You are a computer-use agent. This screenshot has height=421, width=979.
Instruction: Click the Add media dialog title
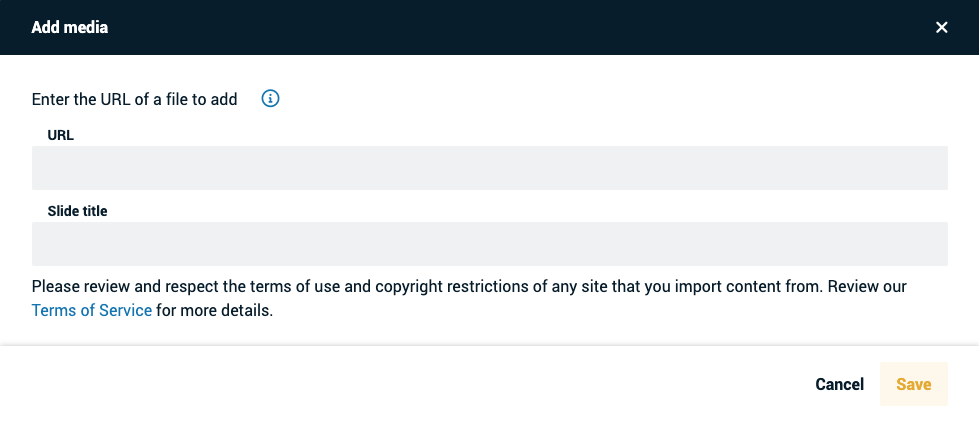pos(69,27)
